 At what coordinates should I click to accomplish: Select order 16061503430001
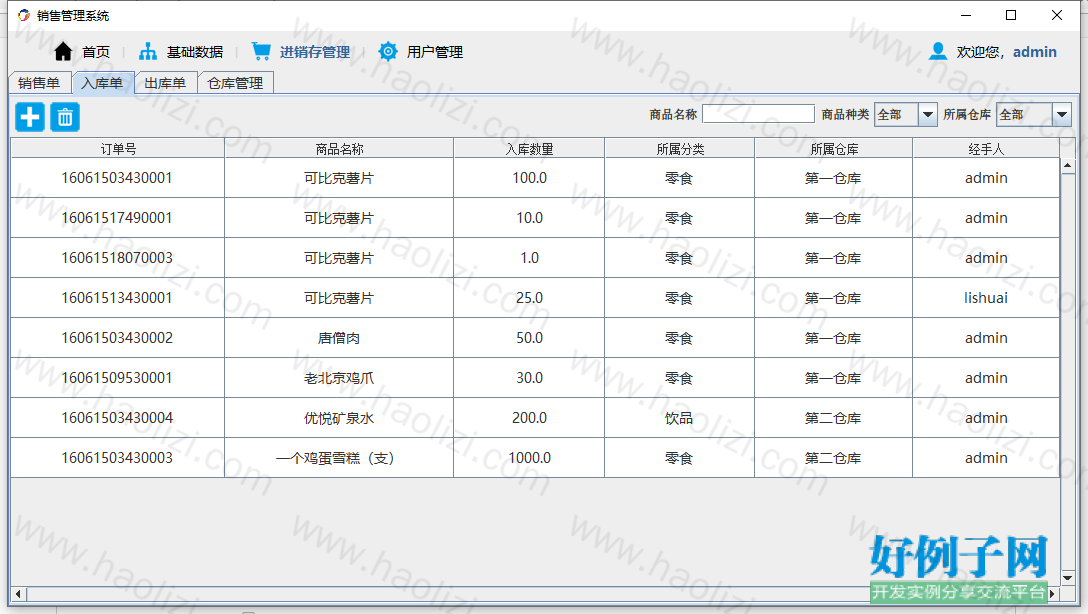(x=117, y=178)
